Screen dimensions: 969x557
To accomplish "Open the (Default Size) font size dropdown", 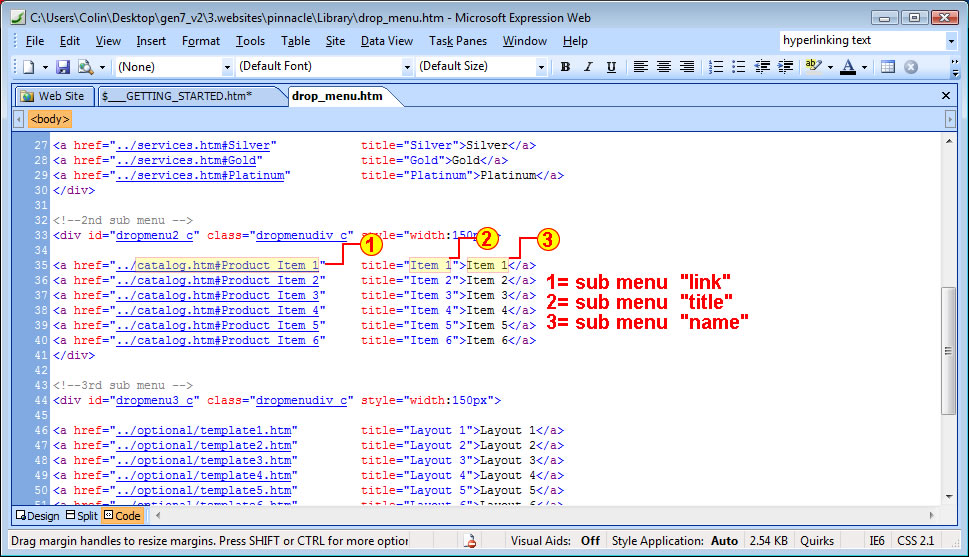I will [541, 67].
